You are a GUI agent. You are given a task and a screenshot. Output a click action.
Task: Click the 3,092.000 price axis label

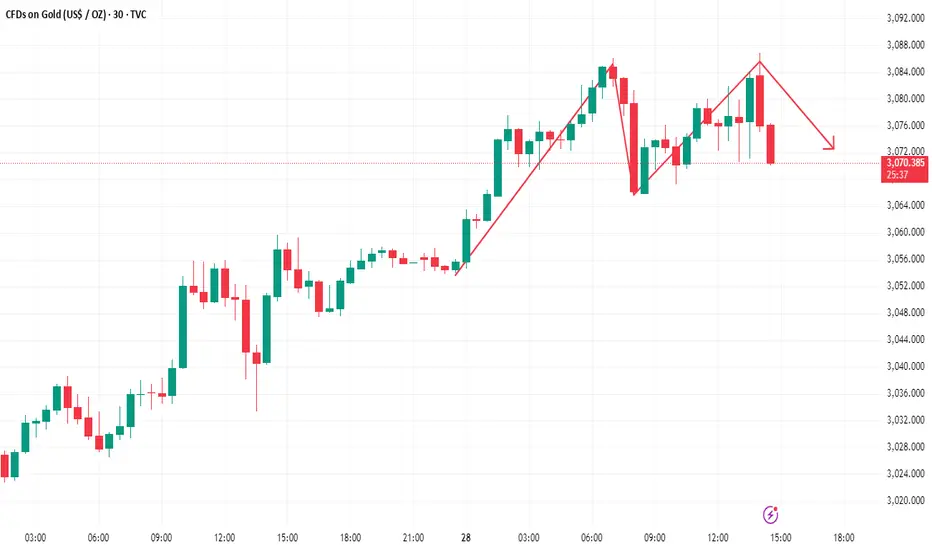pos(905,18)
